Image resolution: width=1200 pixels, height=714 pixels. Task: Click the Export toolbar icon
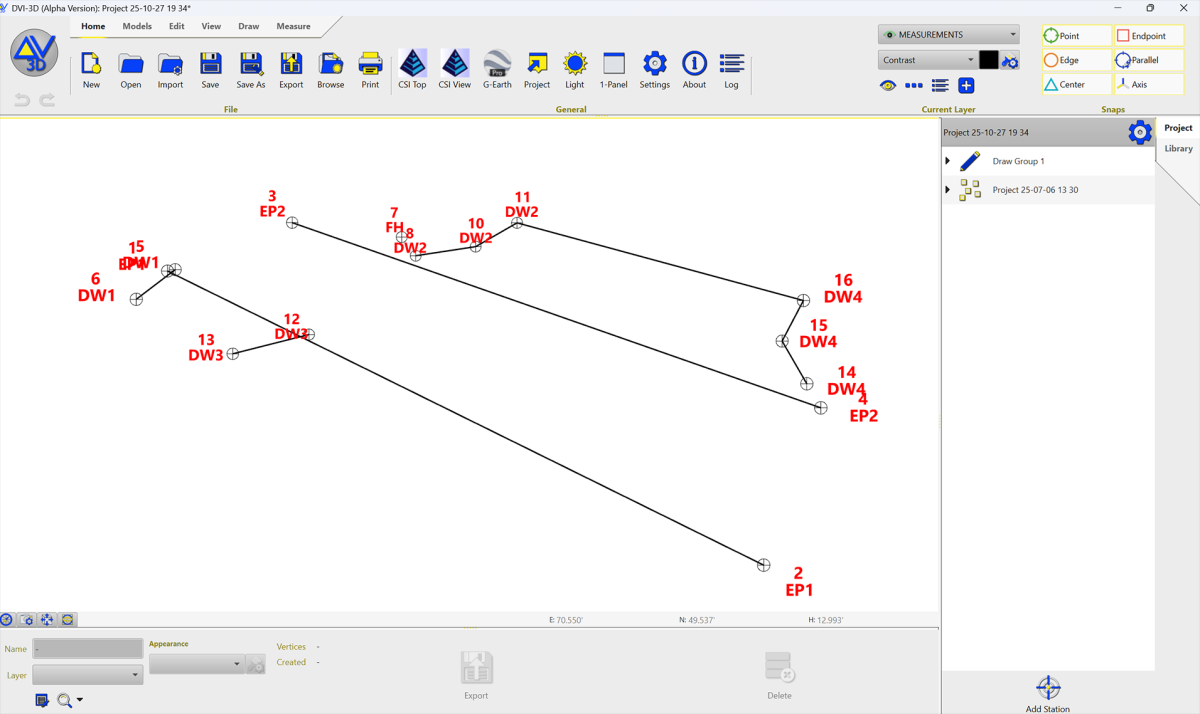tap(291, 64)
